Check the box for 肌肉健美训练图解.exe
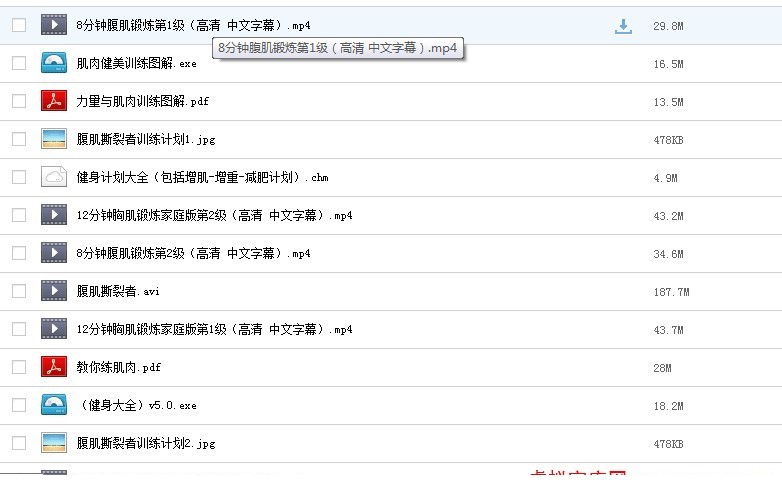The height and width of the screenshot is (498, 782). 19,63
